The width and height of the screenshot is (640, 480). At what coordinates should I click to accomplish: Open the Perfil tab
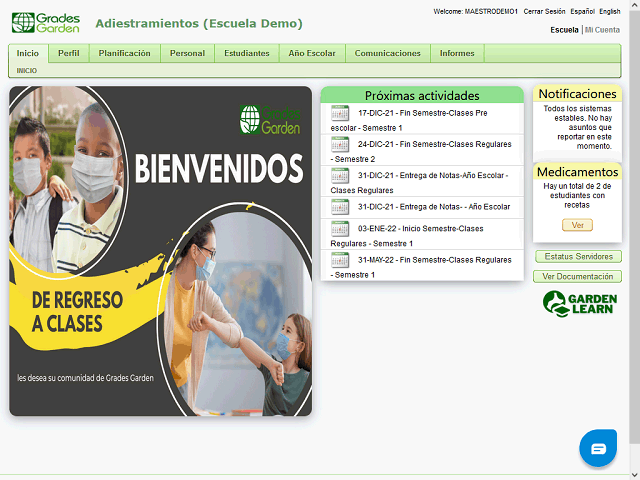coord(69,53)
